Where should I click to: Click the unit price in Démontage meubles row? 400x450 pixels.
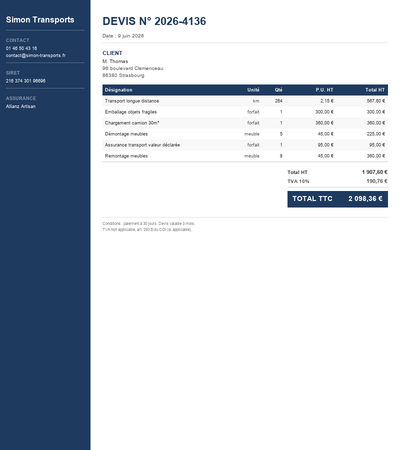pos(326,134)
